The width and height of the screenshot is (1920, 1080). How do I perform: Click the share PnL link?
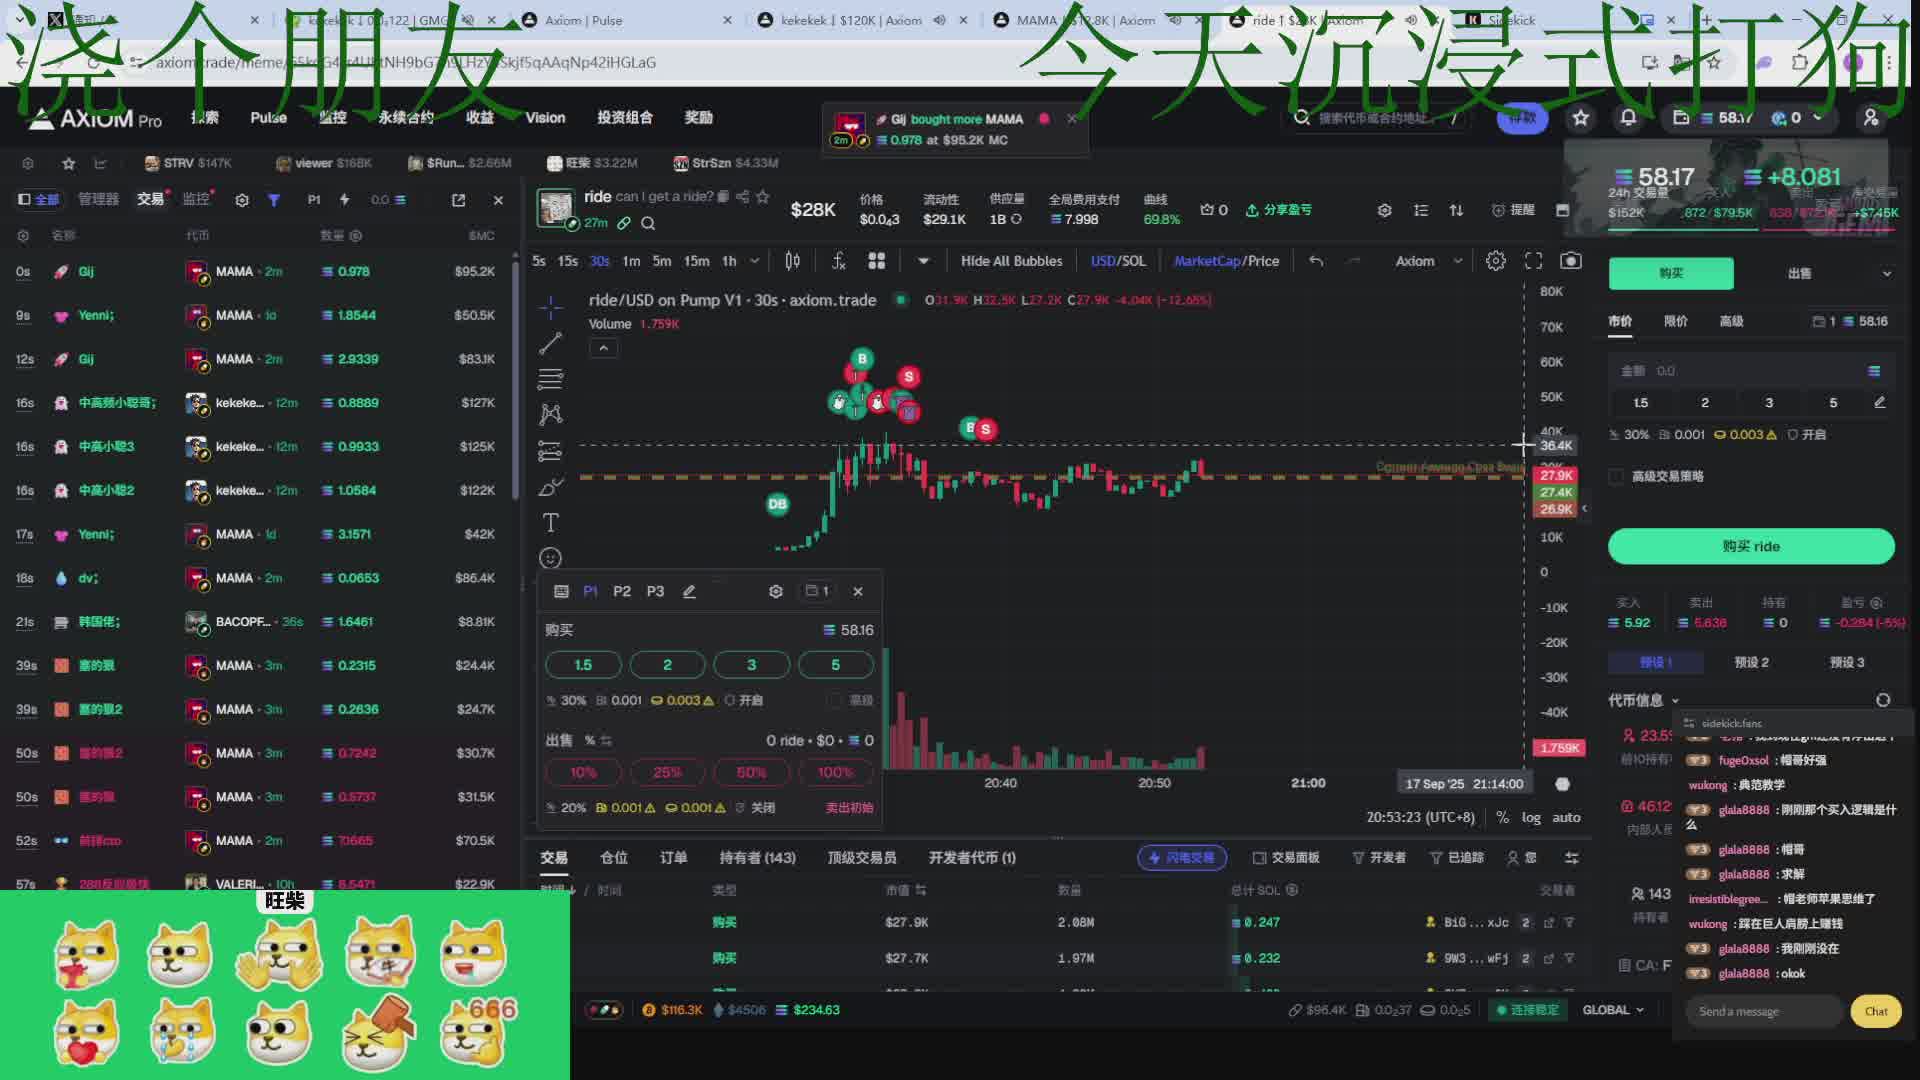click(x=1278, y=210)
